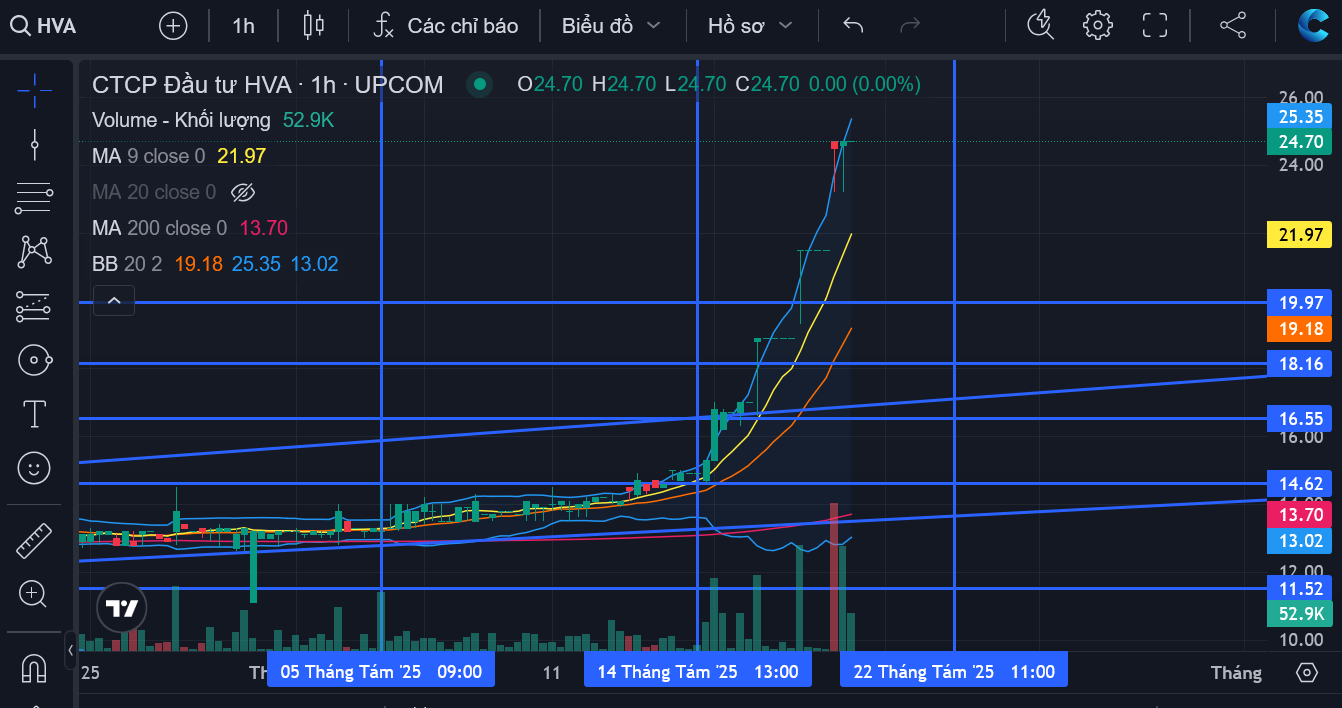The height and width of the screenshot is (708, 1342).
Task: Select the 16.55 horizontal line price label
Action: (x=1301, y=419)
